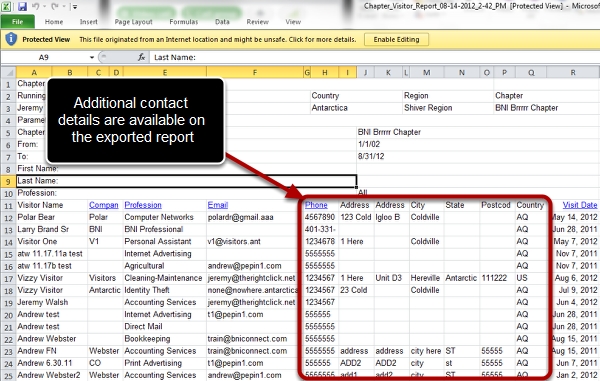Click the Redo icon in quick access toolbar
The height and width of the screenshot is (381, 600).
pos(56,6)
